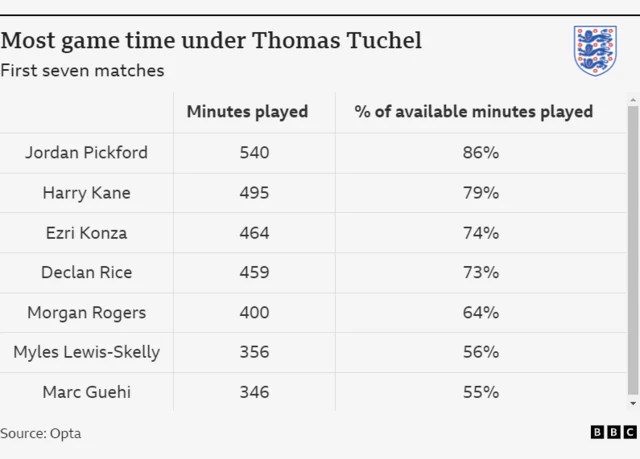The height and width of the screenshot is (459, 640).
Task: Click the chart title about Thomas Tuchel
Action: 211,40
